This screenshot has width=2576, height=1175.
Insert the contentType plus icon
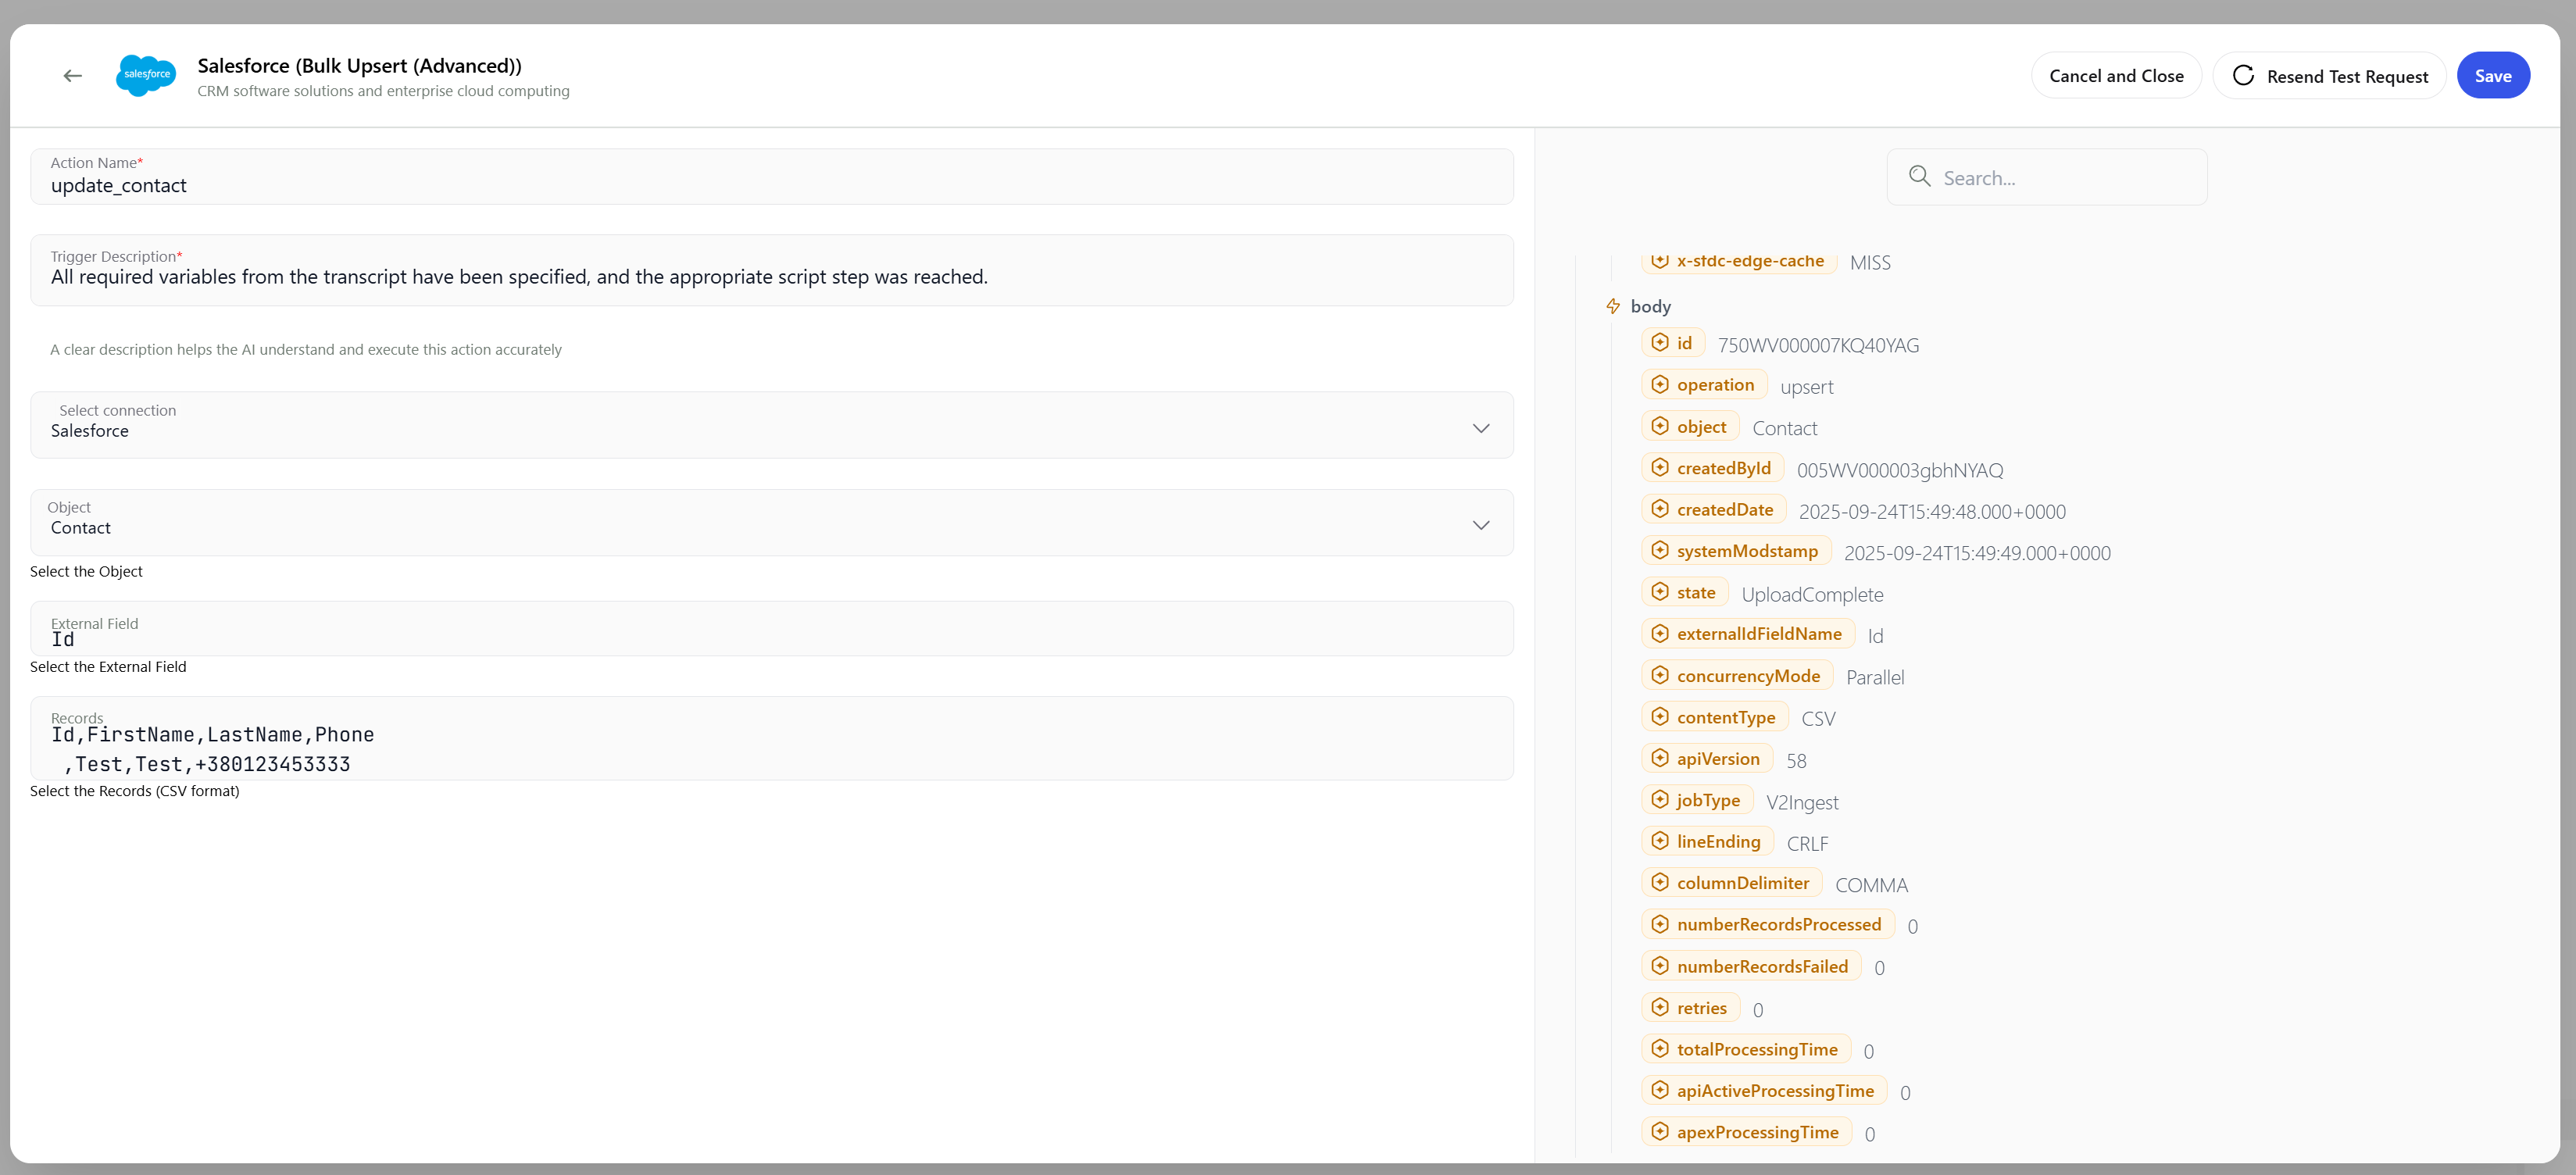click(x=1660, y=717)
